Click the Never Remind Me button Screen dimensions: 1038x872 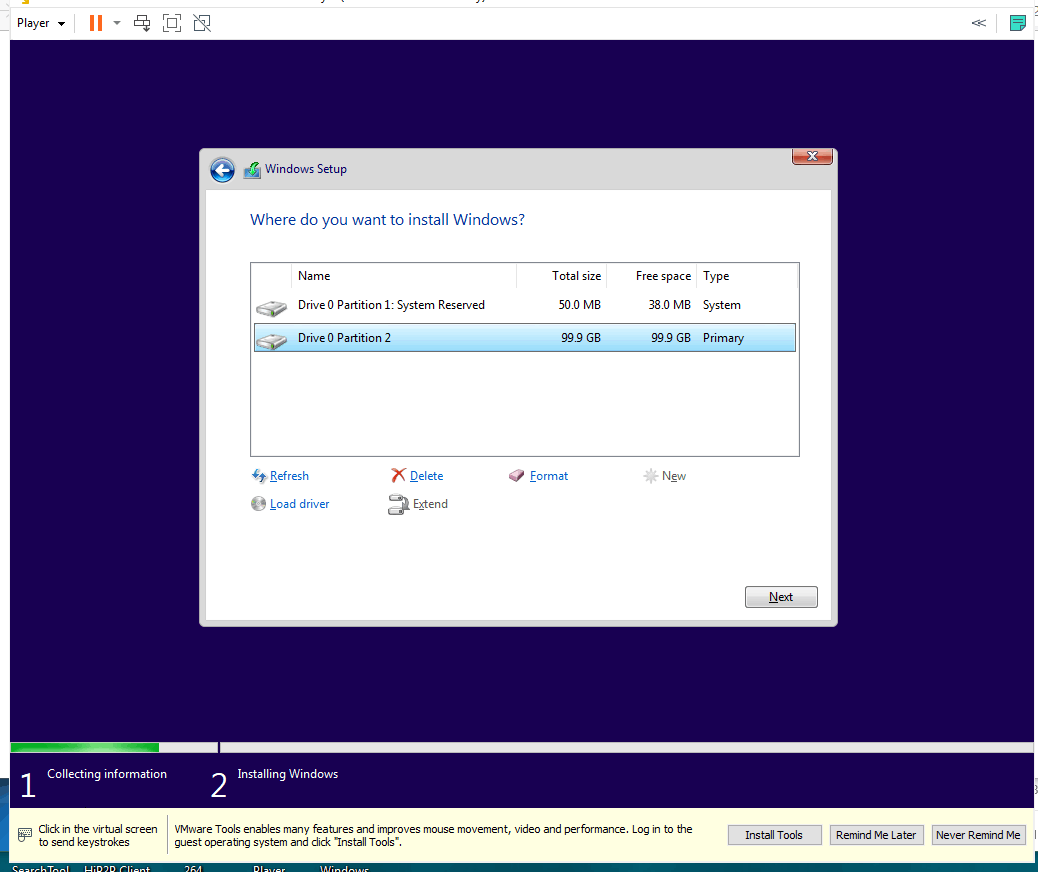coord(978,835)
